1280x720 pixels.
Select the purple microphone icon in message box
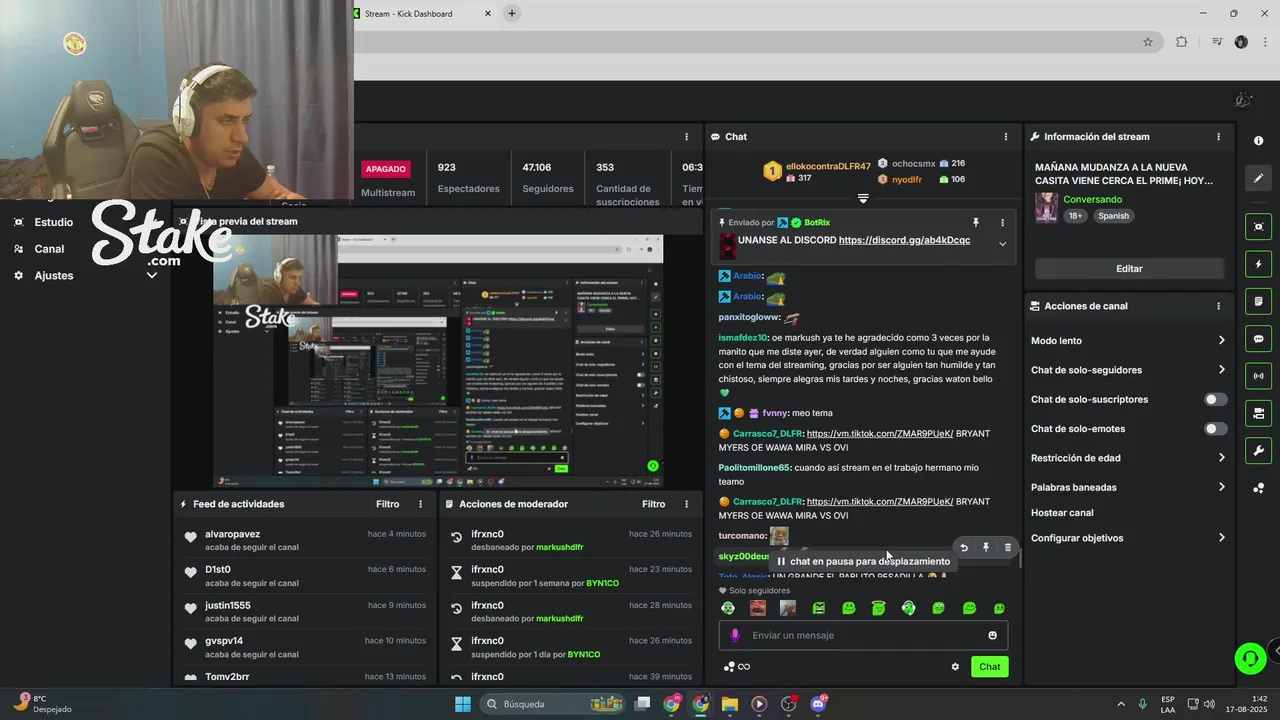coord(735,635)
